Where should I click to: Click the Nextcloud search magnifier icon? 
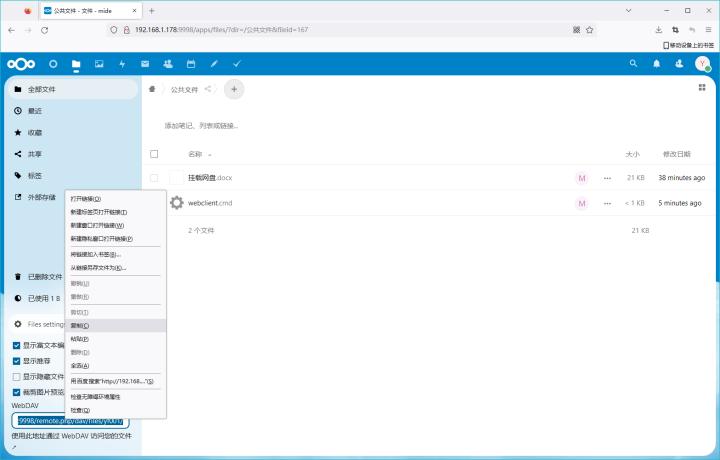633,64
